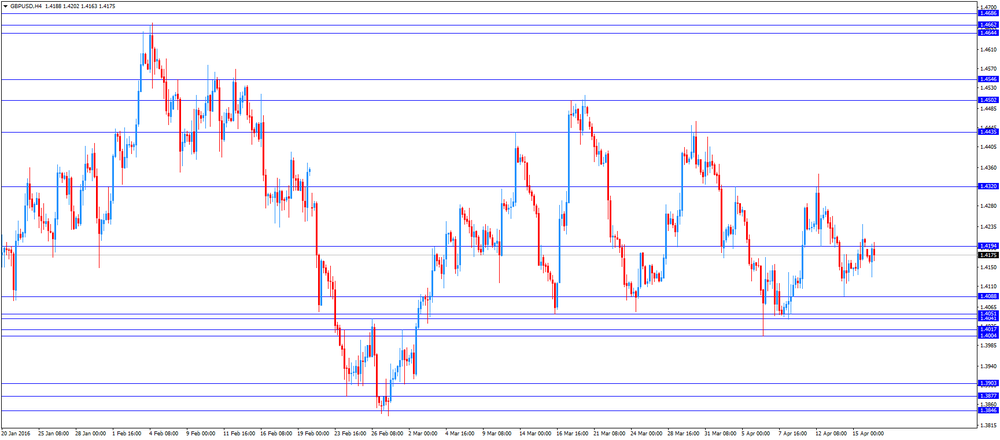Click the 1.3940 price scale tick
Viewport: 1000px width, 440px height.
tap(989, 367)
